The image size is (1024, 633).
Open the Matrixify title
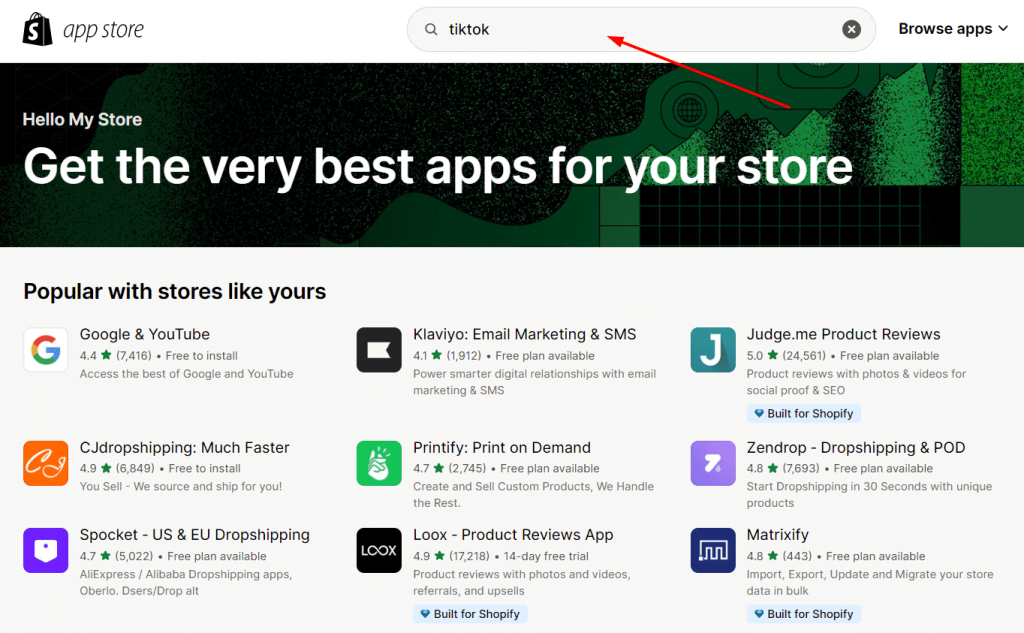click(777, 534)
